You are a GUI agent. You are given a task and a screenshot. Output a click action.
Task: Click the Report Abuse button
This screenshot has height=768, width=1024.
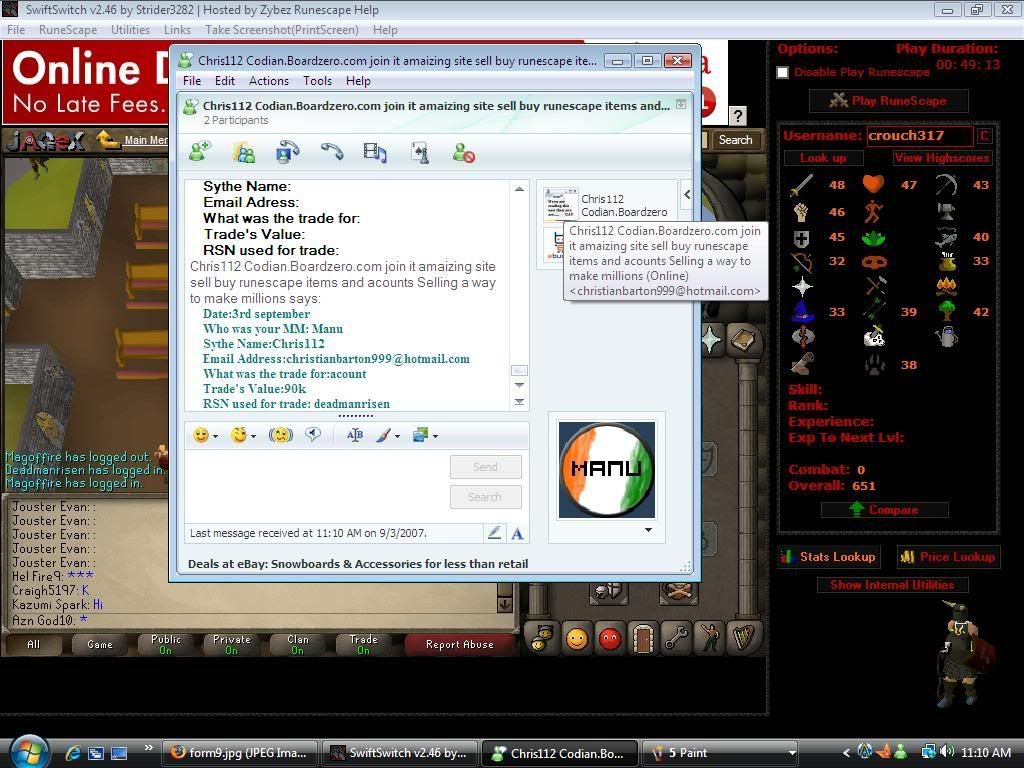click(x=460, y=645)
